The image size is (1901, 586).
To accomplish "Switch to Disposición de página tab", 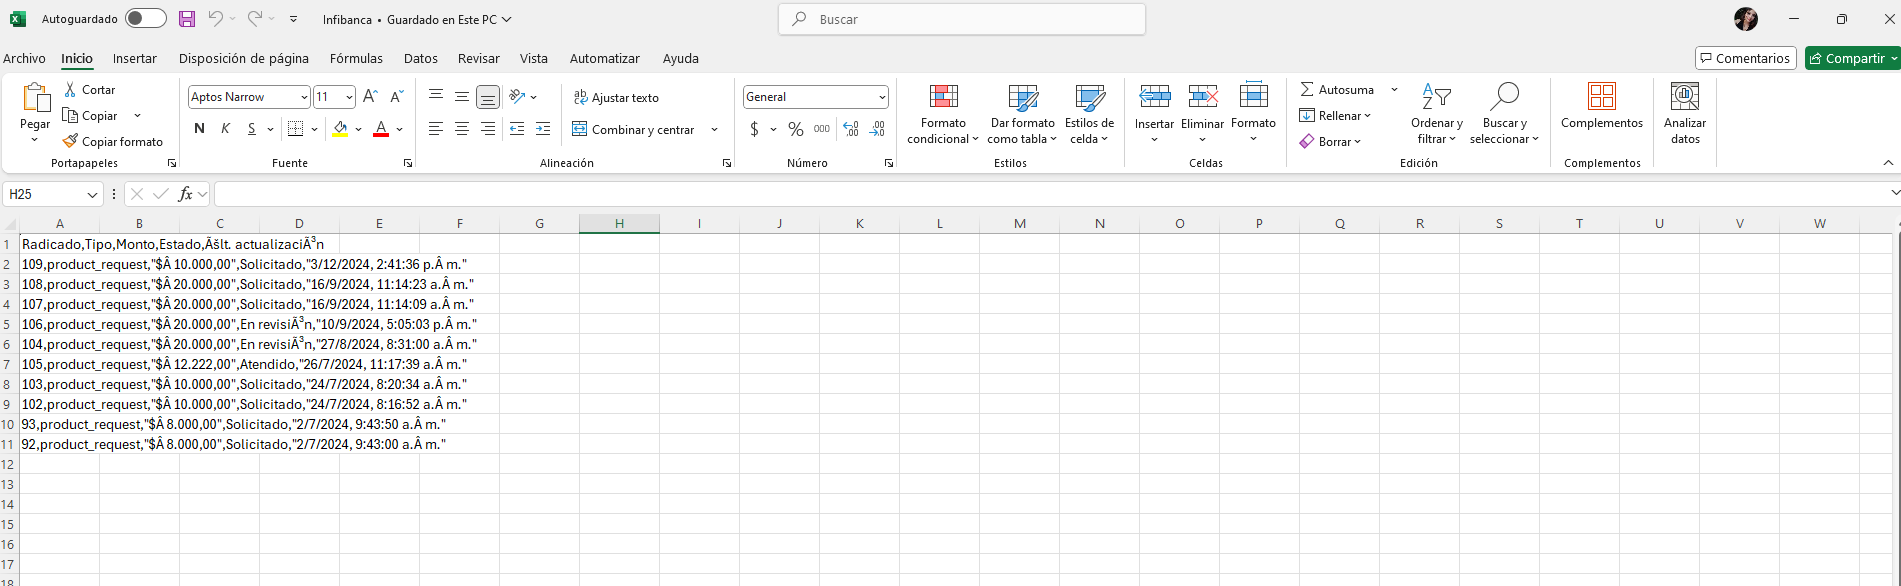I will pos(244,58).
